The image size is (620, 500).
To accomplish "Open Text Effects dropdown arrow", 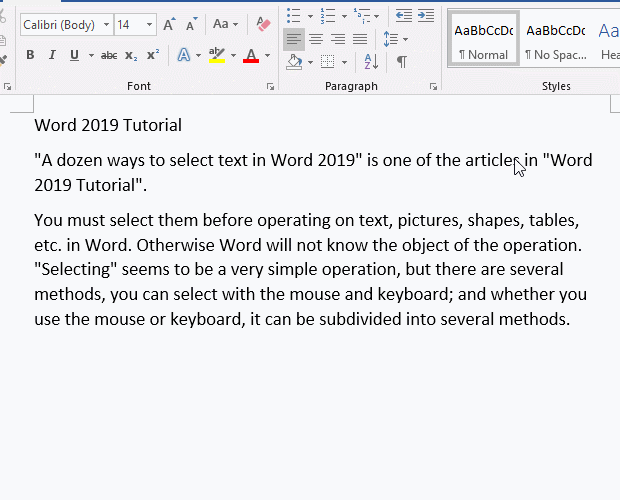I will [x=198, y=55].
